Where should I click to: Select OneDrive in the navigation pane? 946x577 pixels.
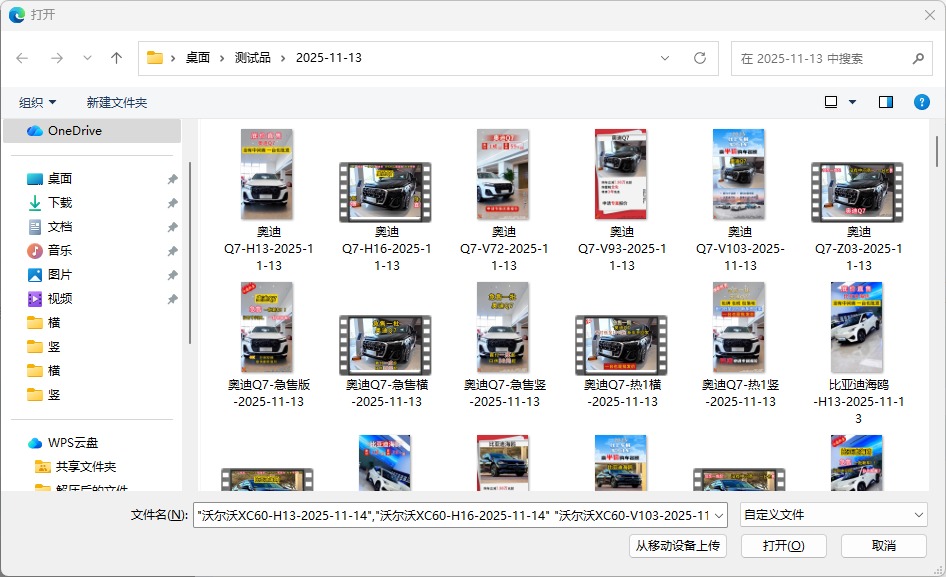[92, 130]
